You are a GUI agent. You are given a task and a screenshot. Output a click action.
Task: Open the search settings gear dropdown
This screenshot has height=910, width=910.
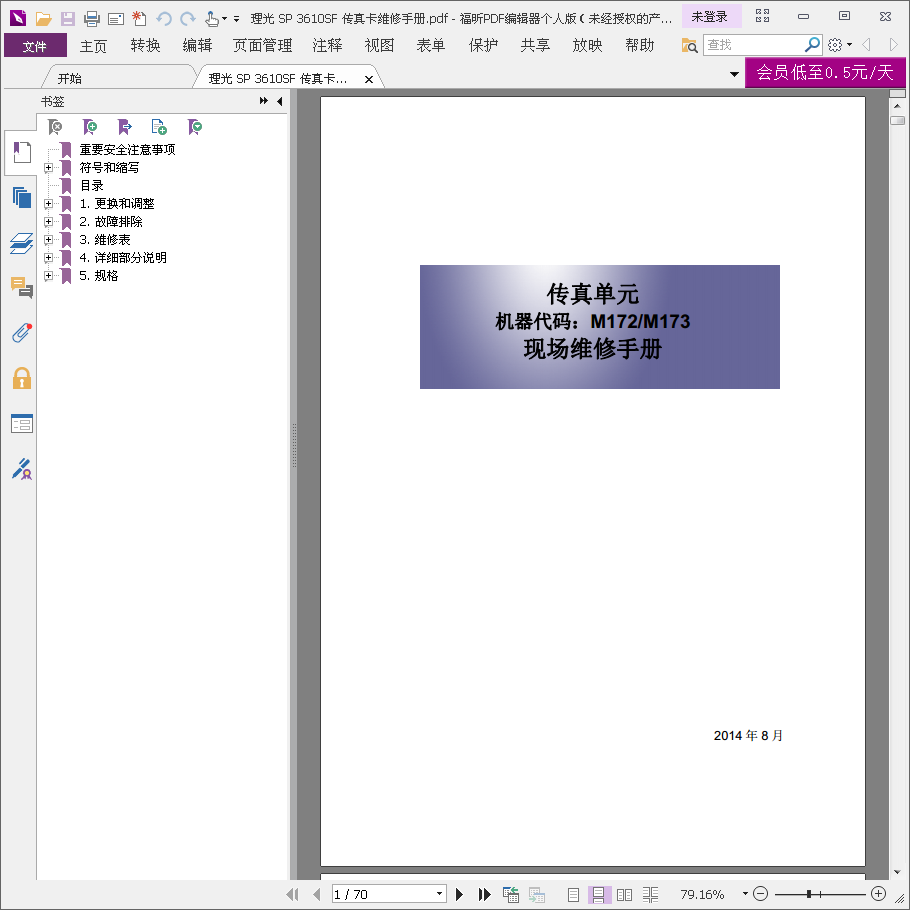(x=839, y=45)
